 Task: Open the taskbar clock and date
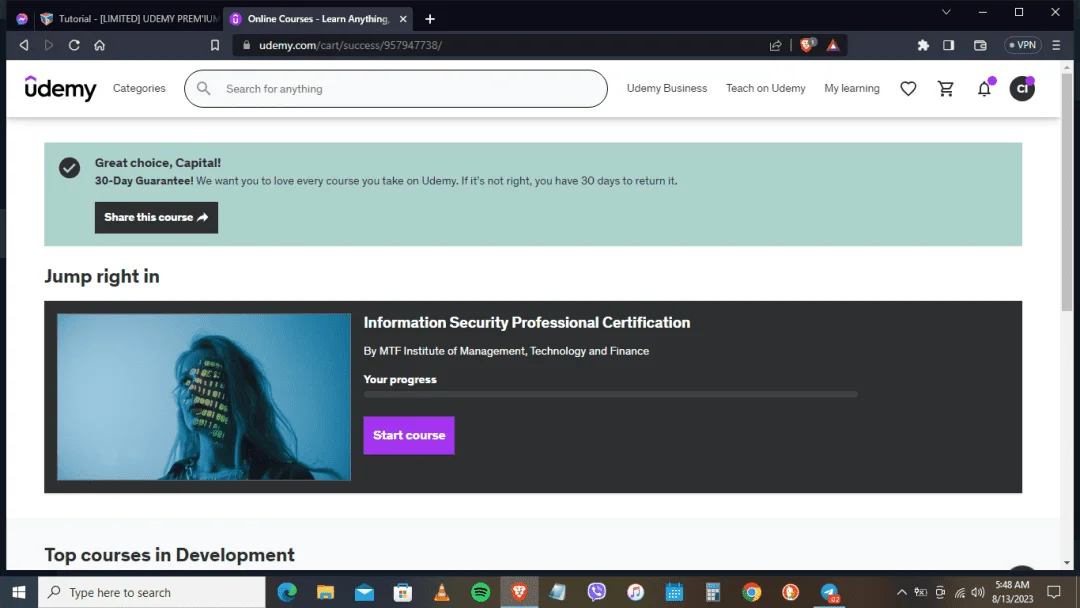point(1012,592)
